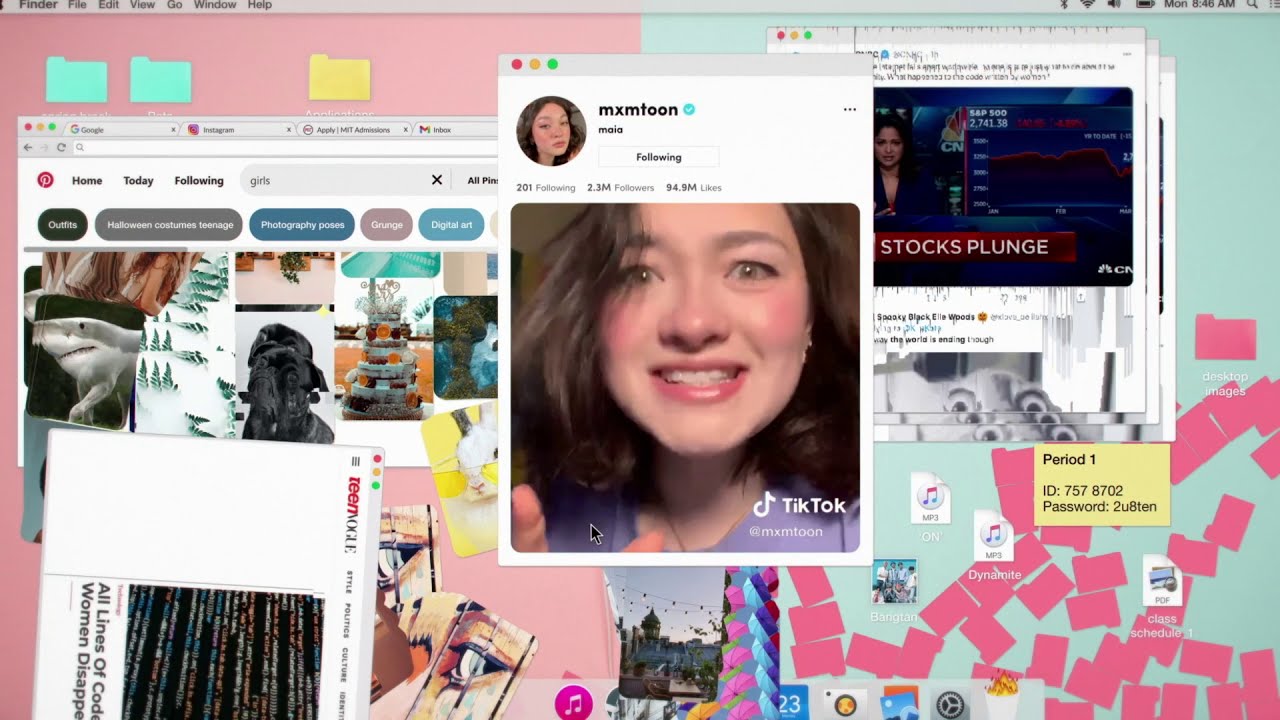Select the Photography poses chip

click(x=302, y=225)
